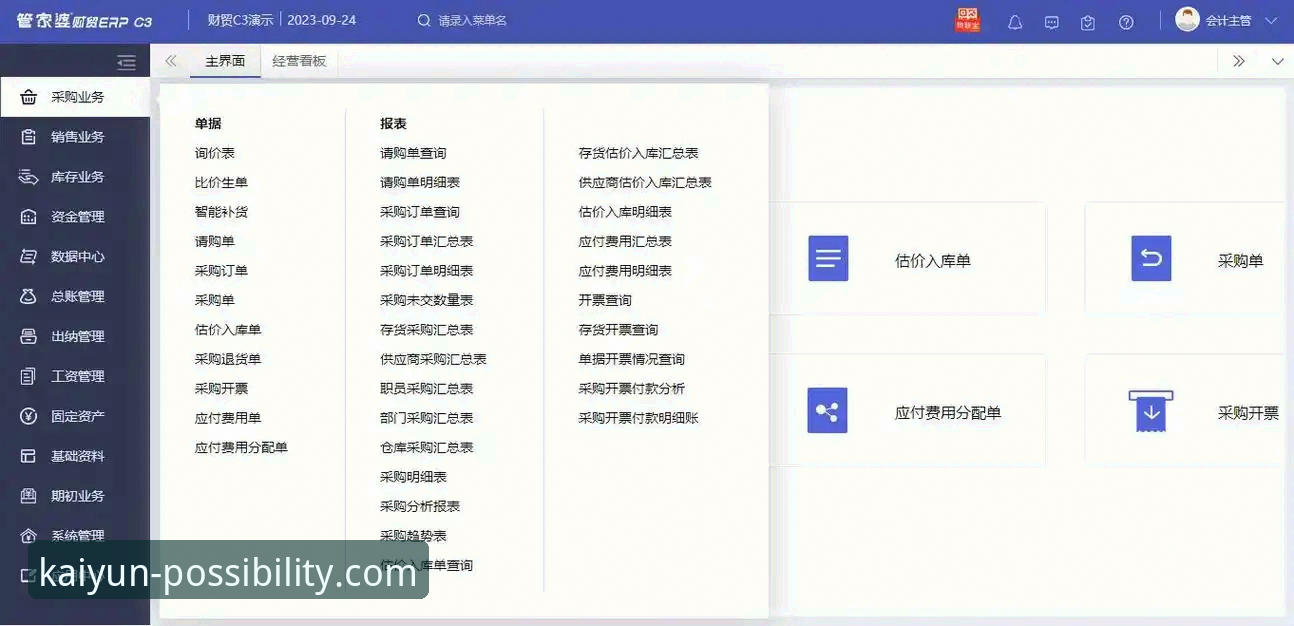This screenshot has width=1294, height=626.
Task: Open 仓库采购汇总表 report
Action: [x=426, y=447]
